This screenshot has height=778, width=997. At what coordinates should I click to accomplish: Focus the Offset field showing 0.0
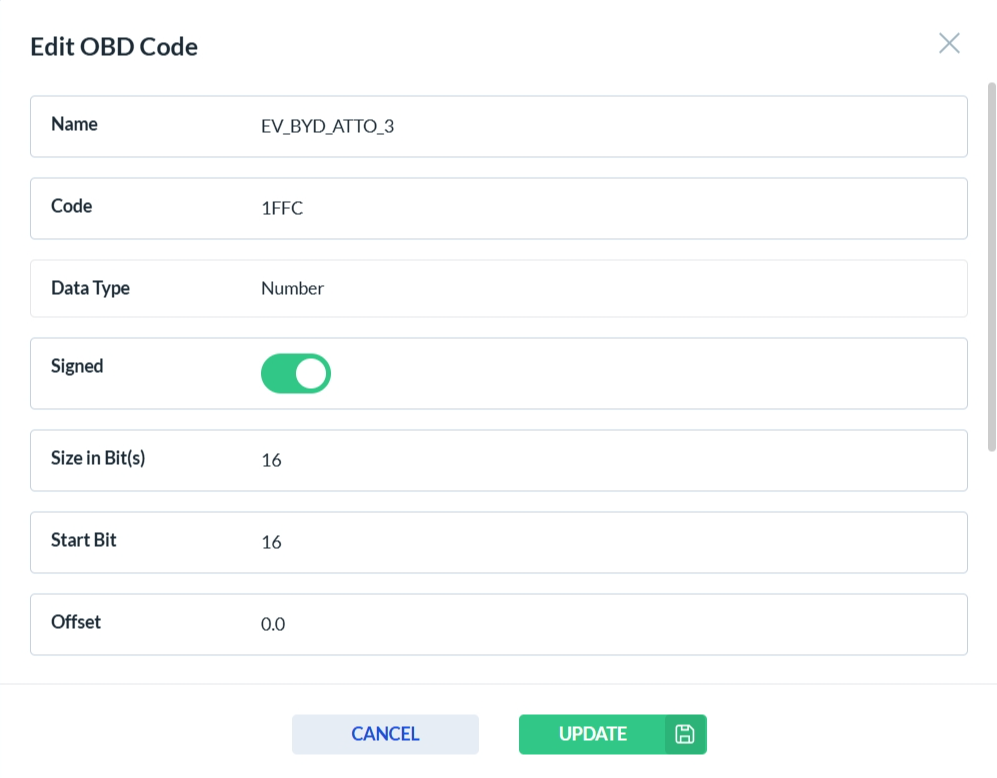(x=600, y=624)
